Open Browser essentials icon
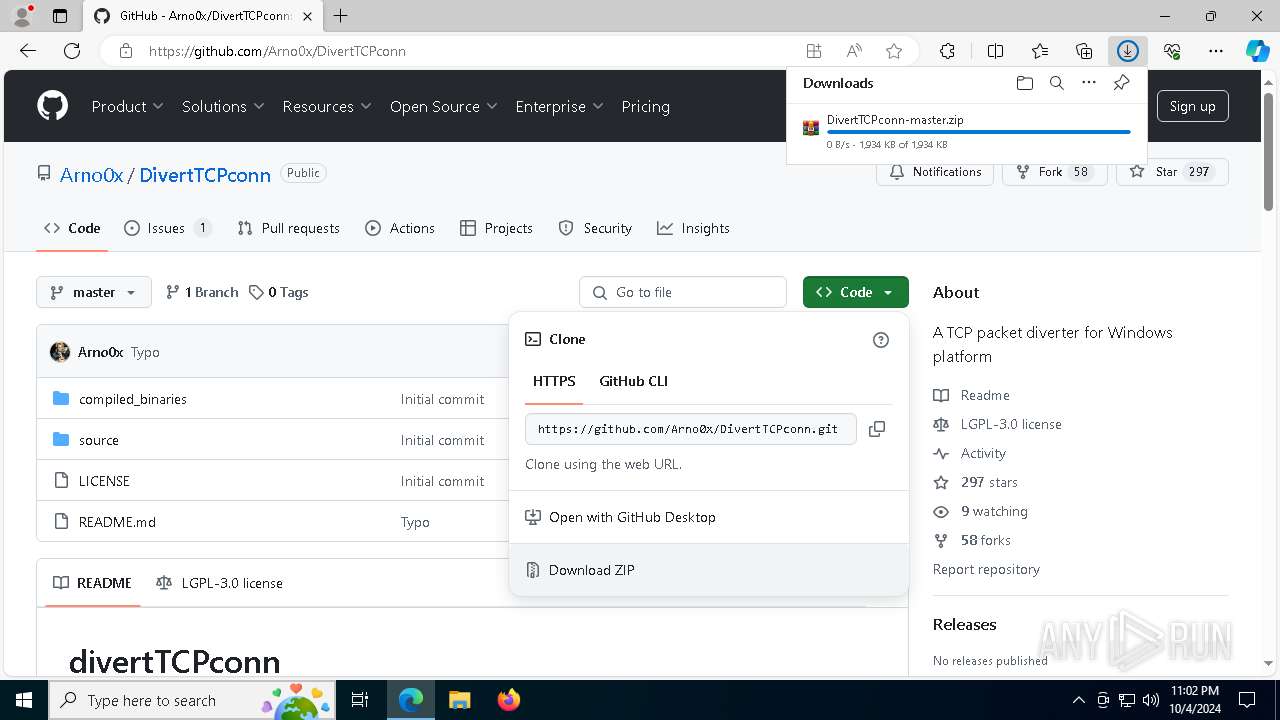Image resolution: width=1280 pixels, height=720 pixels. tap(1172, 51)
